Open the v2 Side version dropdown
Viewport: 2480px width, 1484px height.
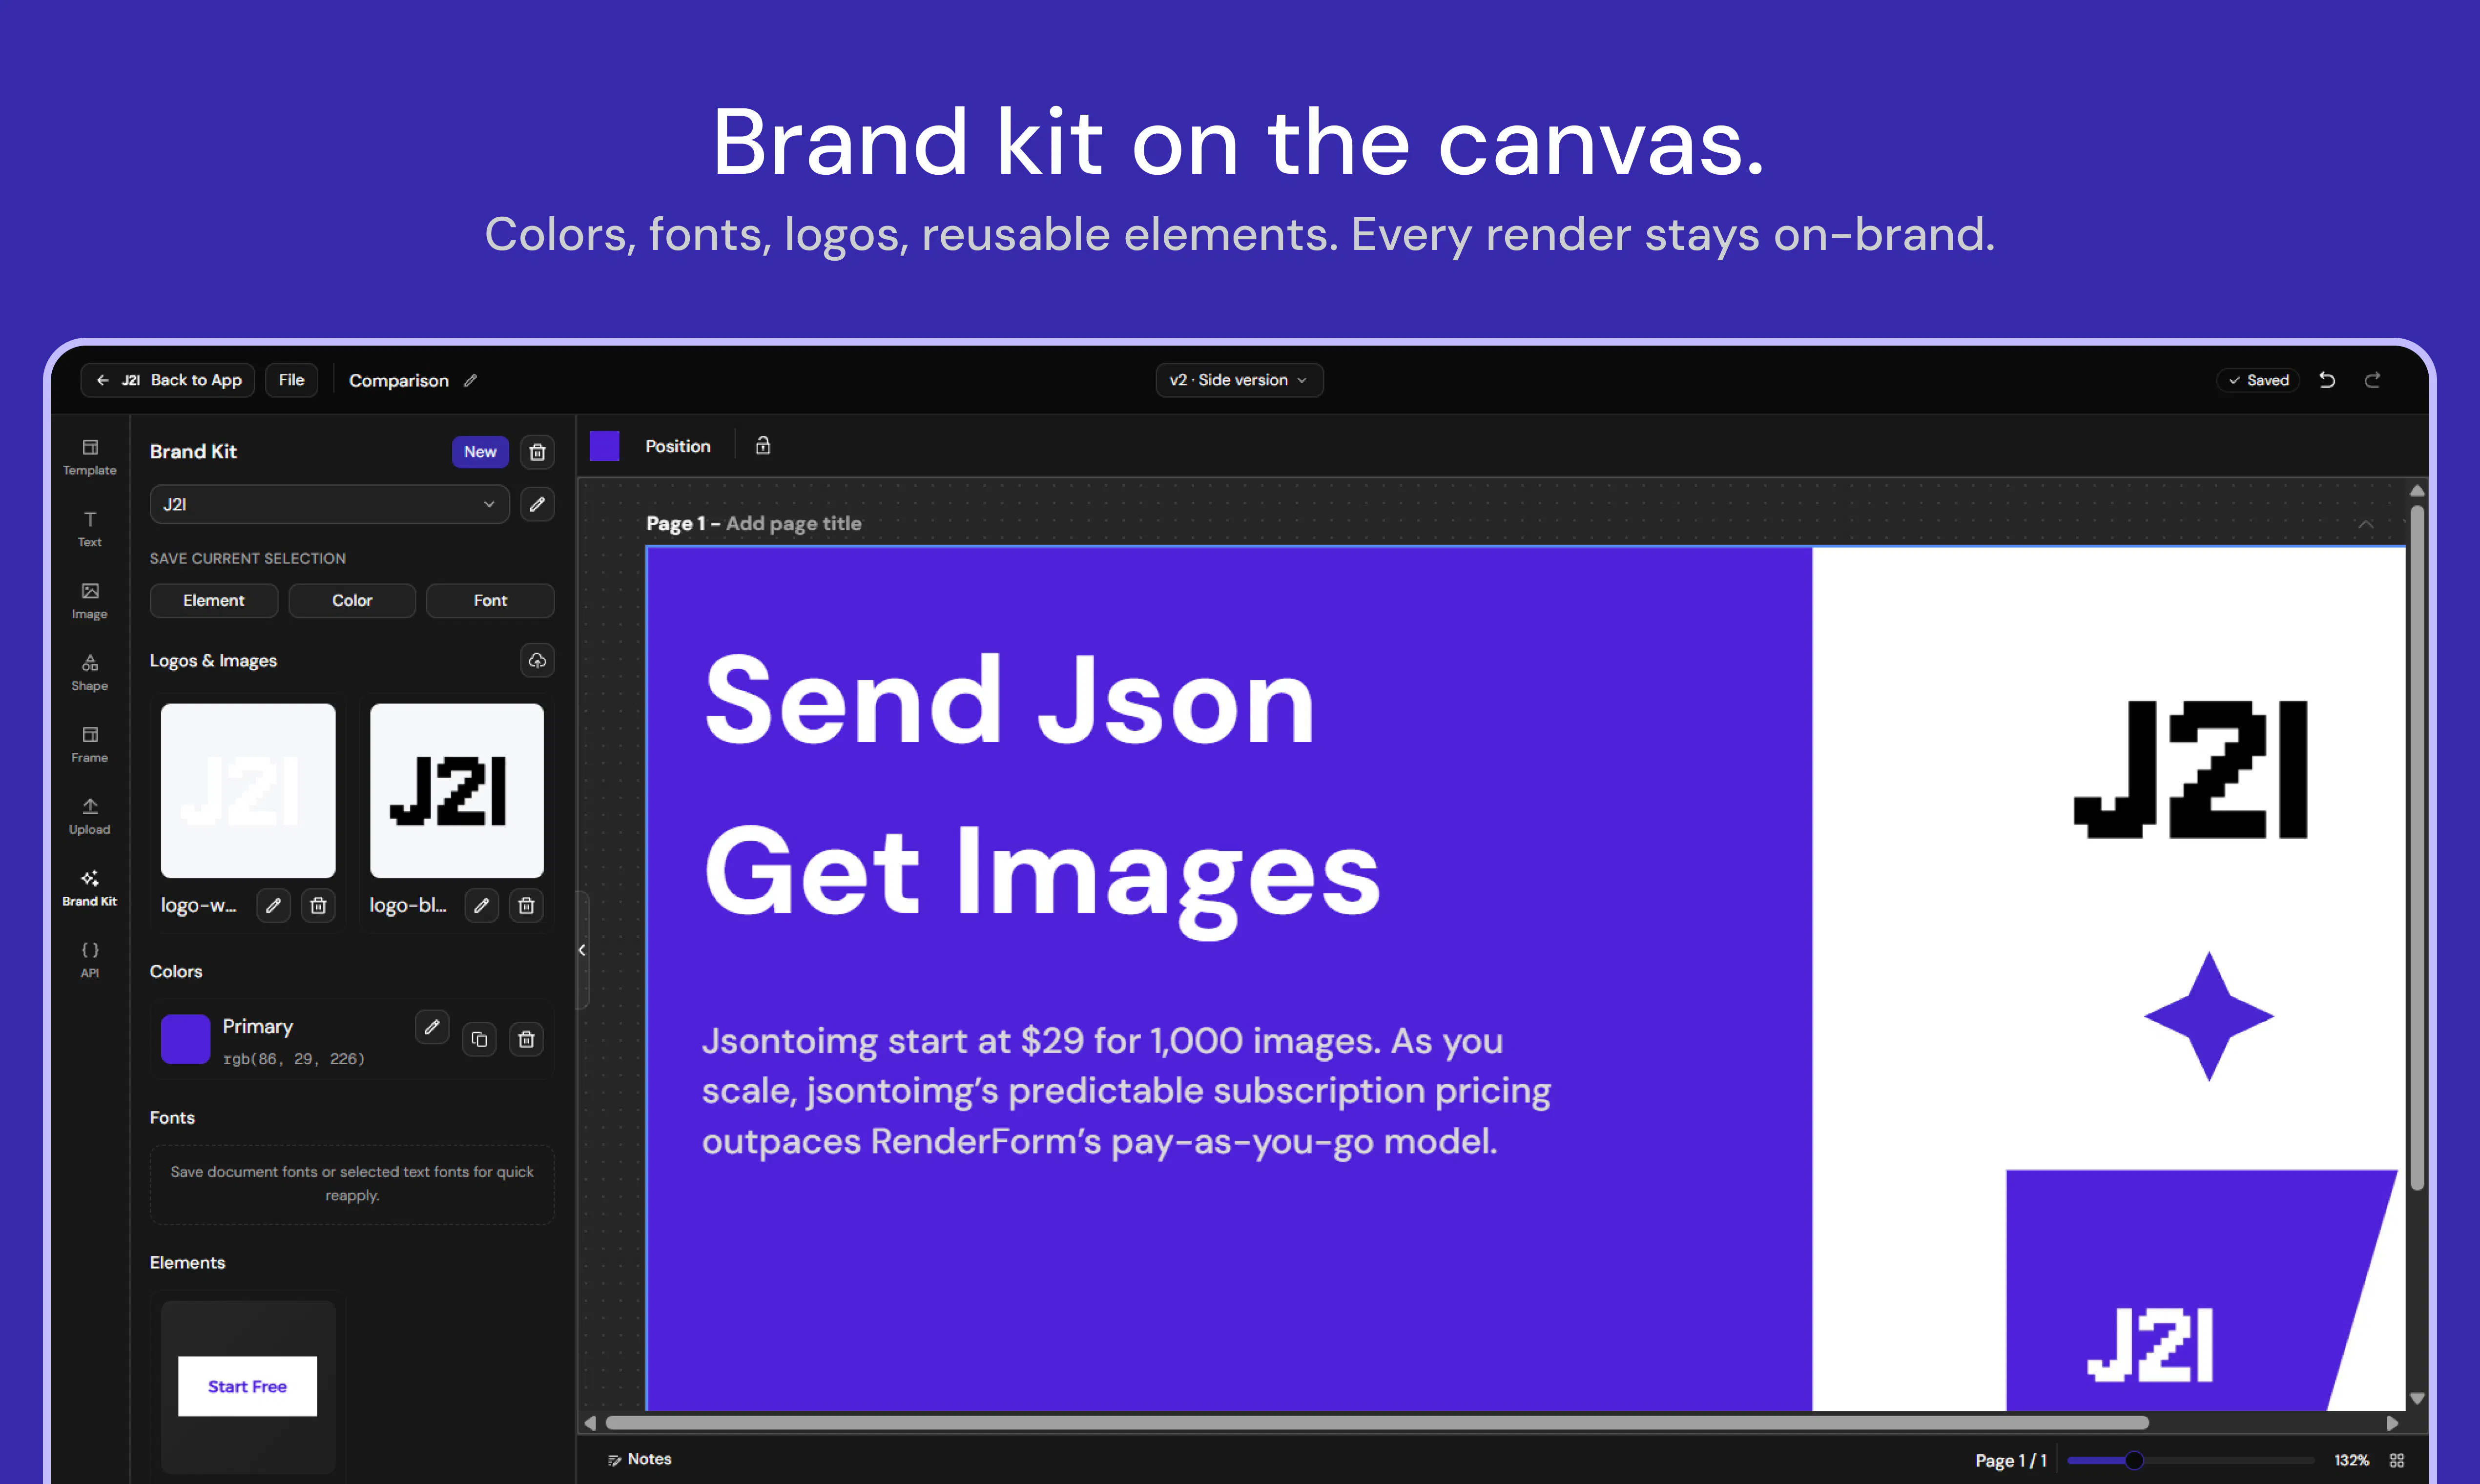(x=1239, y=380)
